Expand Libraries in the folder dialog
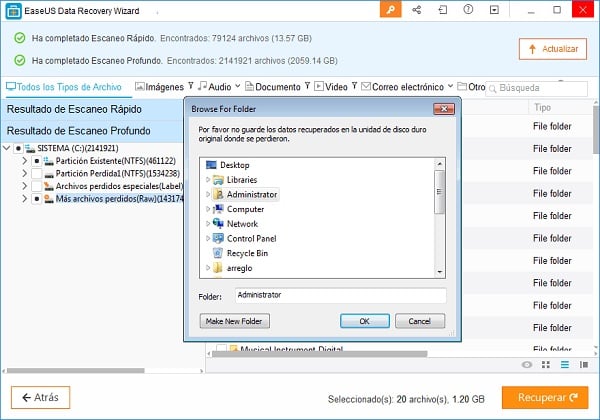This screenshot has height=420, width=600. [208, 179]
